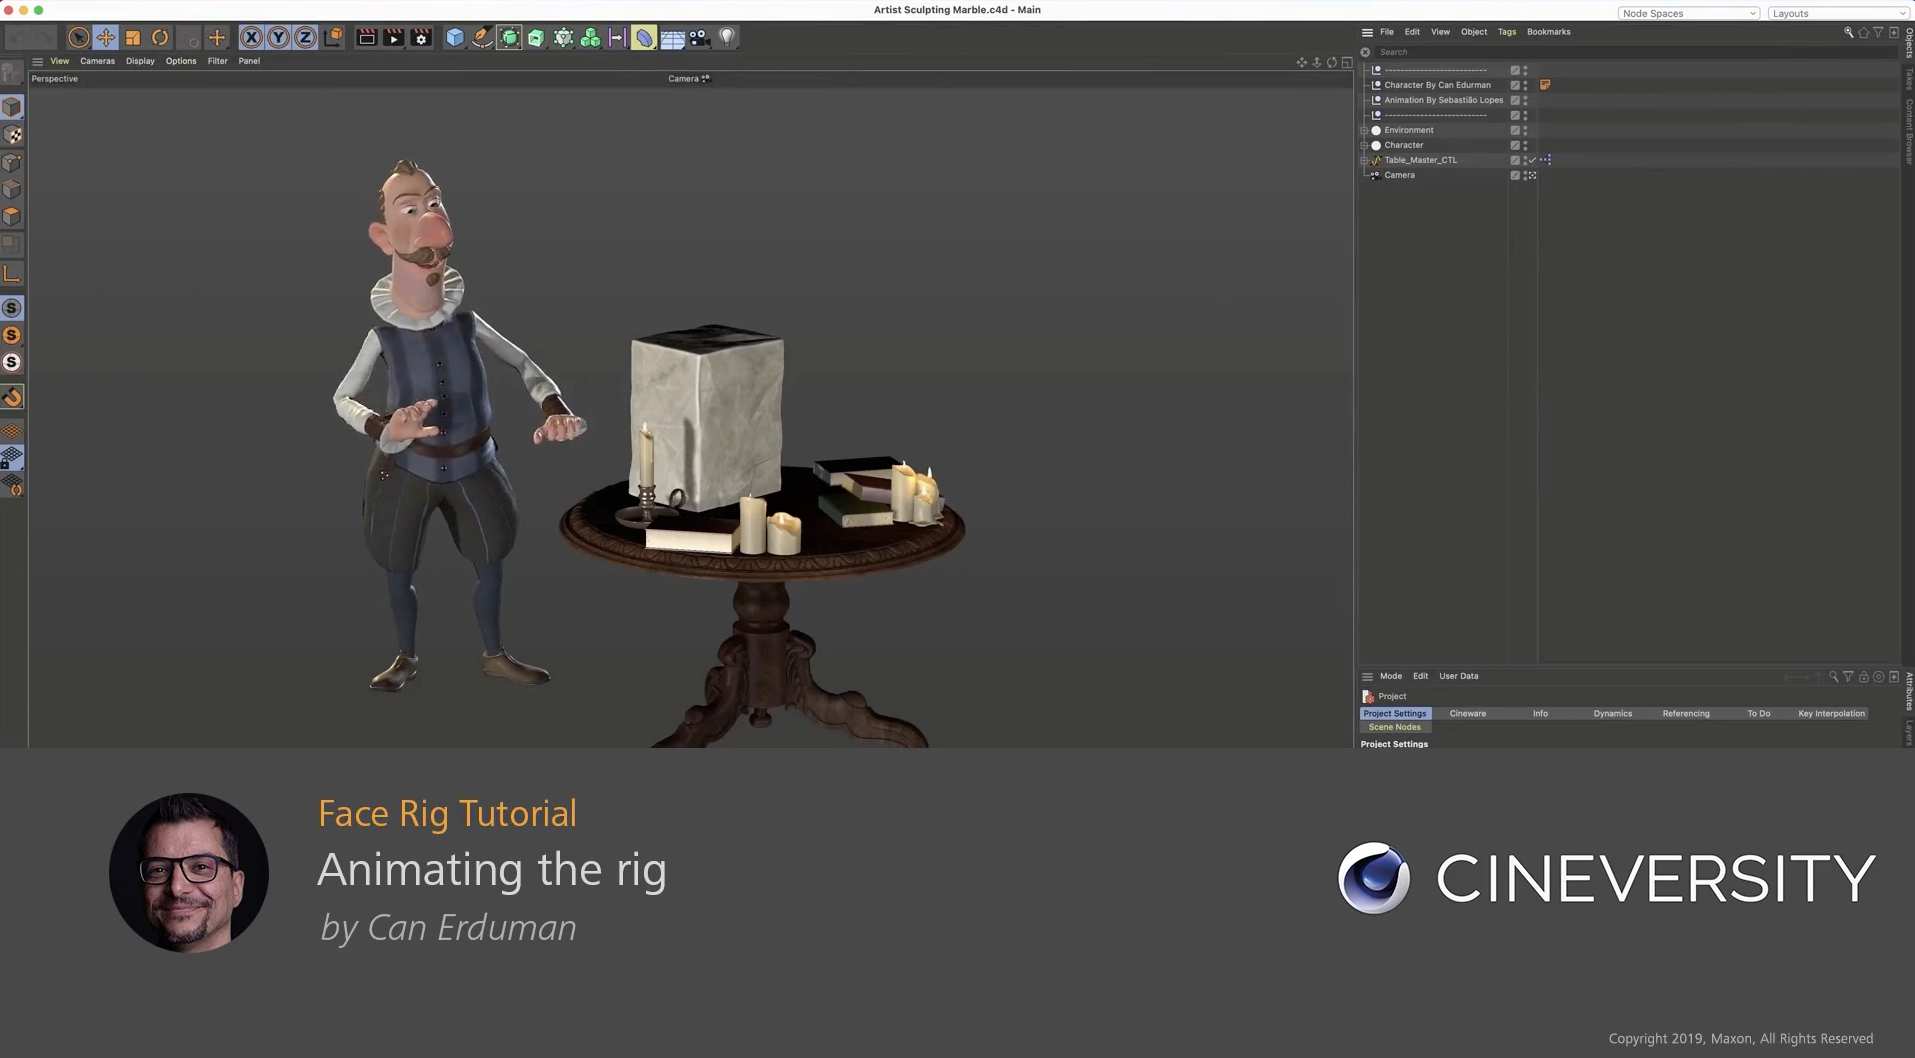1915x1058 pixels.
Task: Select the Spline Pen icon
Action: 481,37
